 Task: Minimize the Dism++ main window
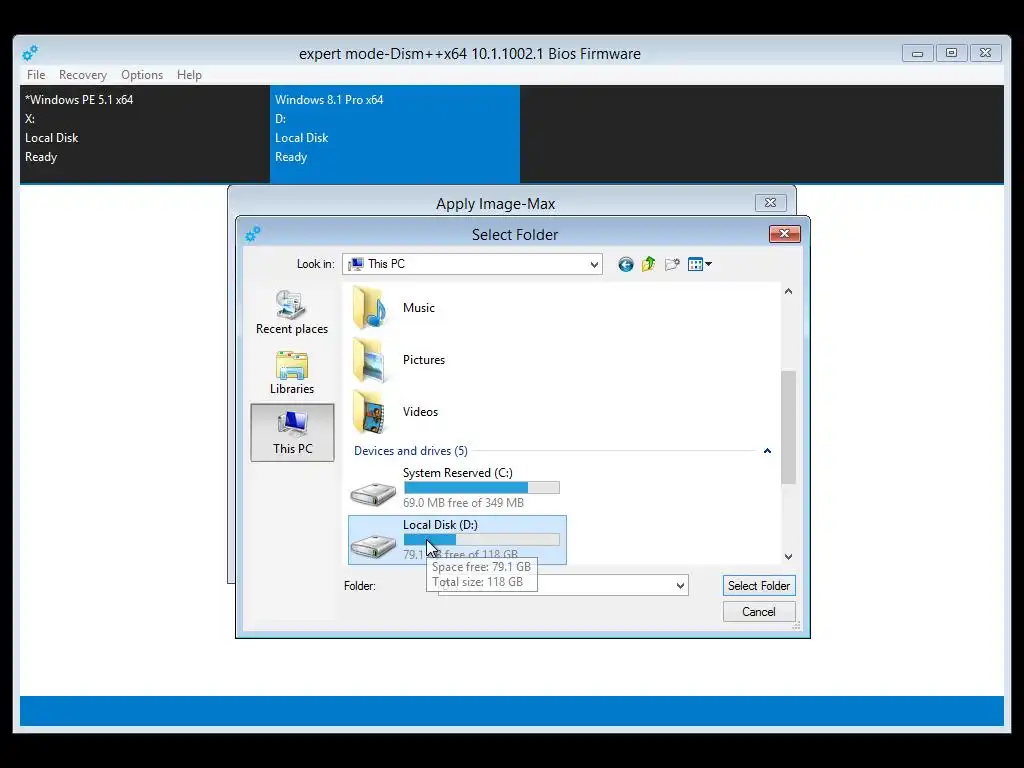[918, 53]
